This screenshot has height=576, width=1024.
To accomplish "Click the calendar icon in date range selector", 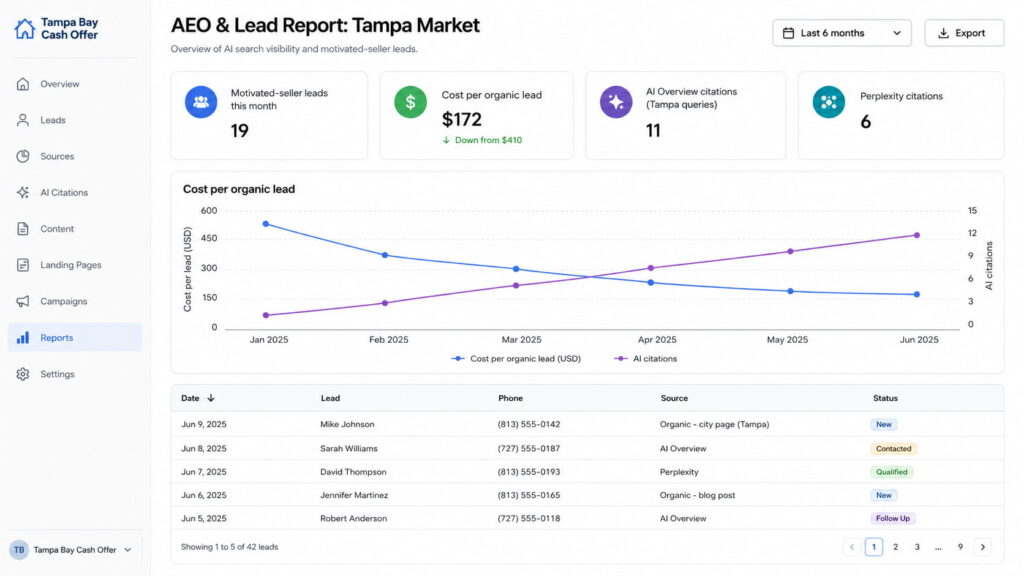I will [788, 33].
